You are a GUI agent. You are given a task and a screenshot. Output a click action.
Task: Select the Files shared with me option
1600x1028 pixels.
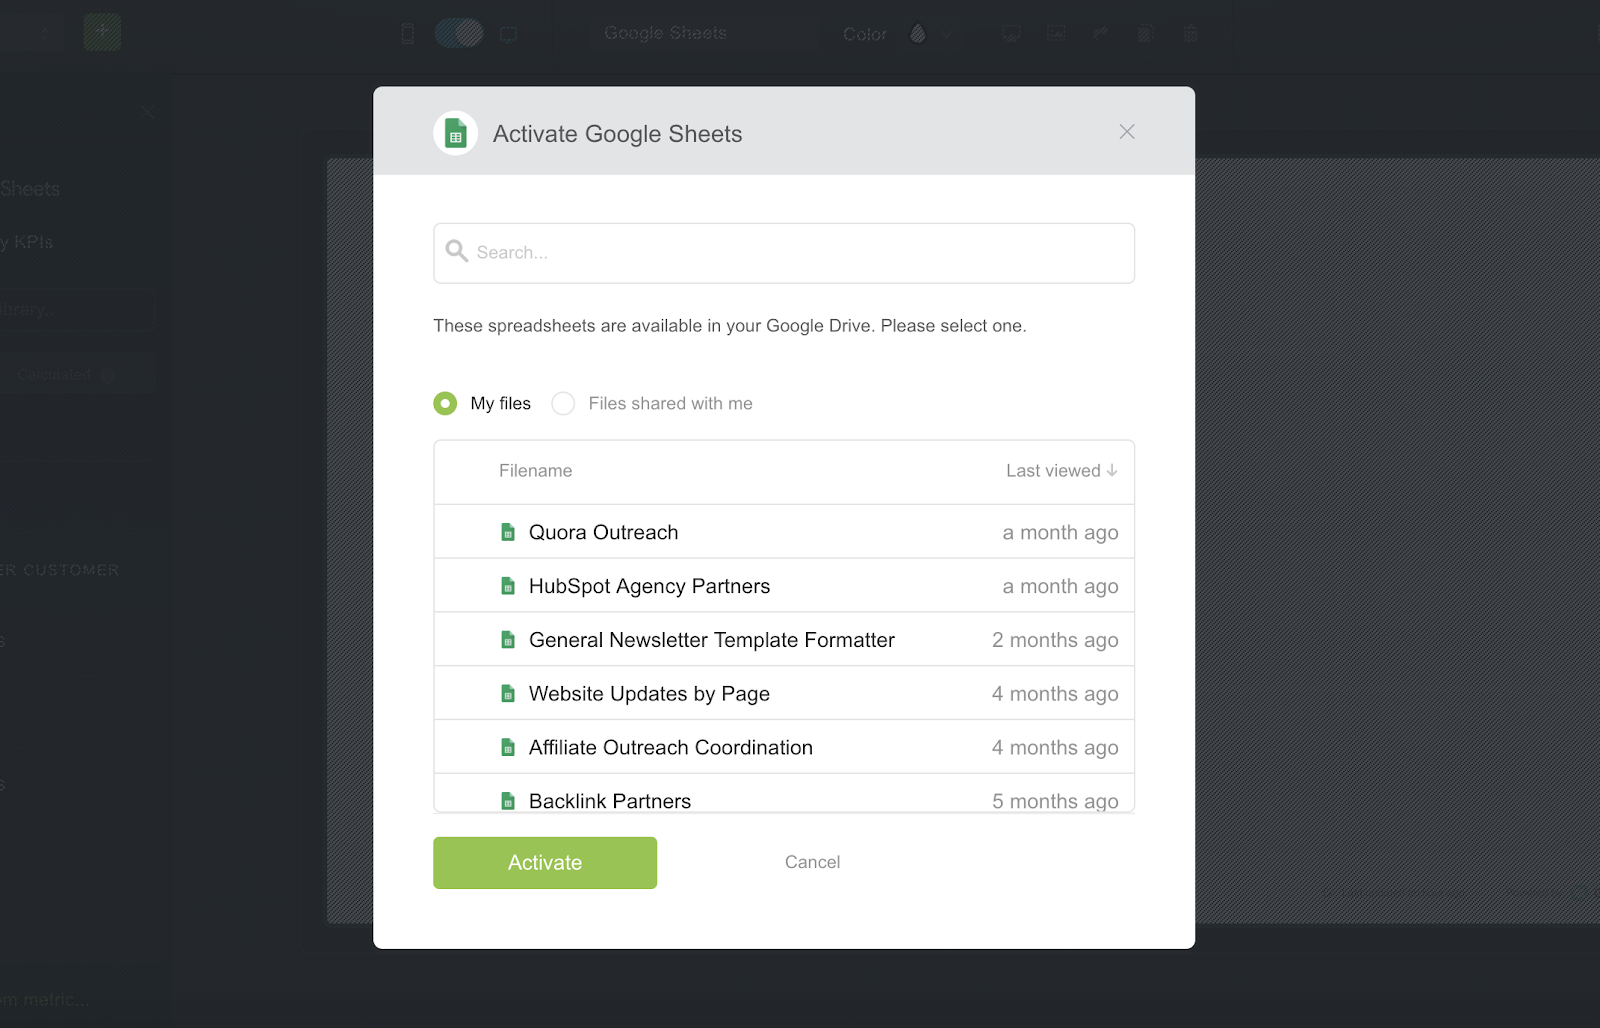tap(564, 403)
